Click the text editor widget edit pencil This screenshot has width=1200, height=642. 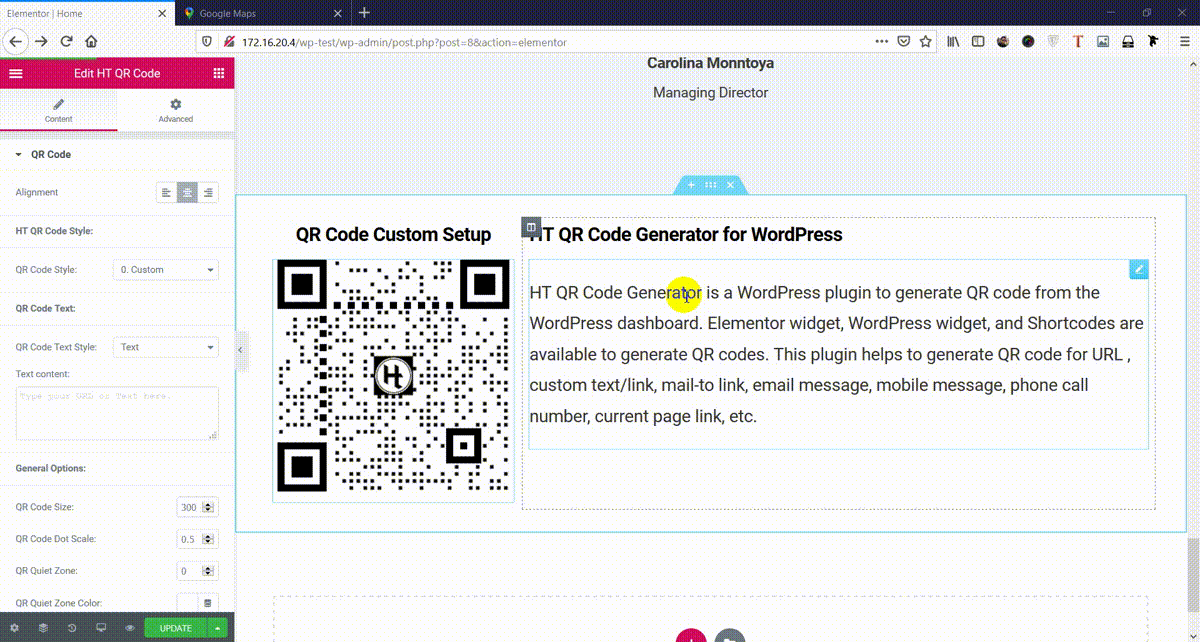1139,269
